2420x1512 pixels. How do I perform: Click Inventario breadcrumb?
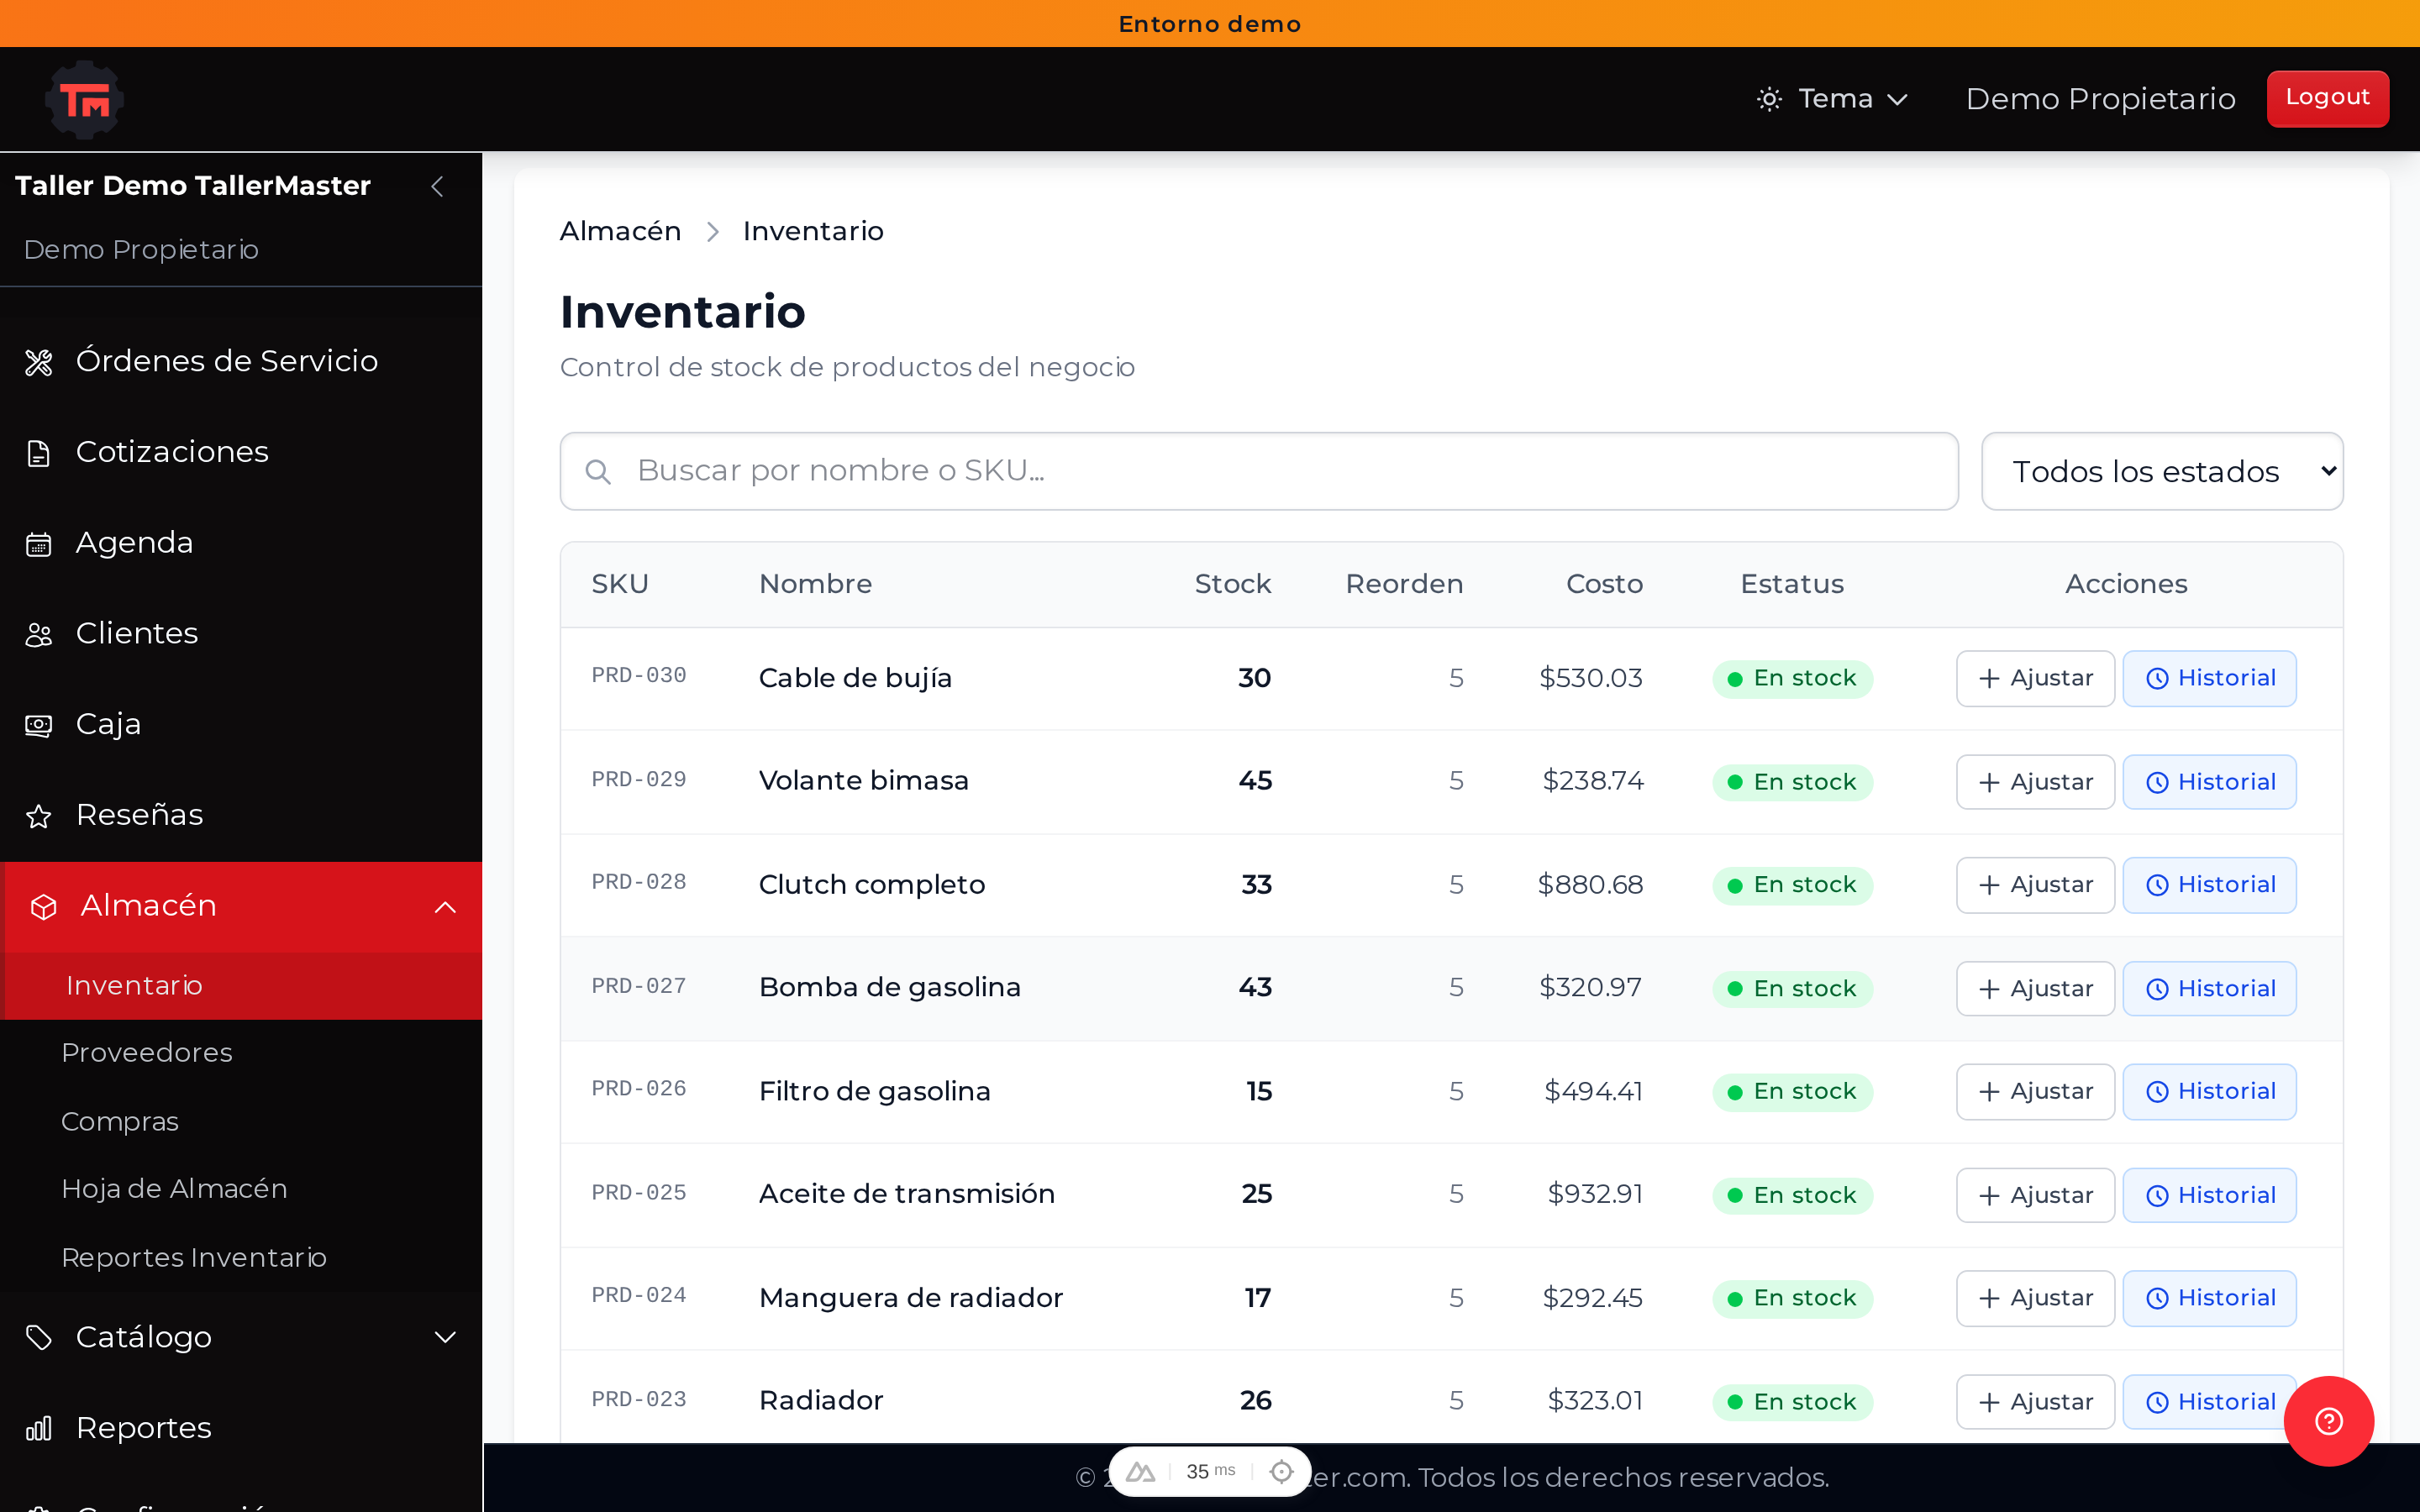813,231
